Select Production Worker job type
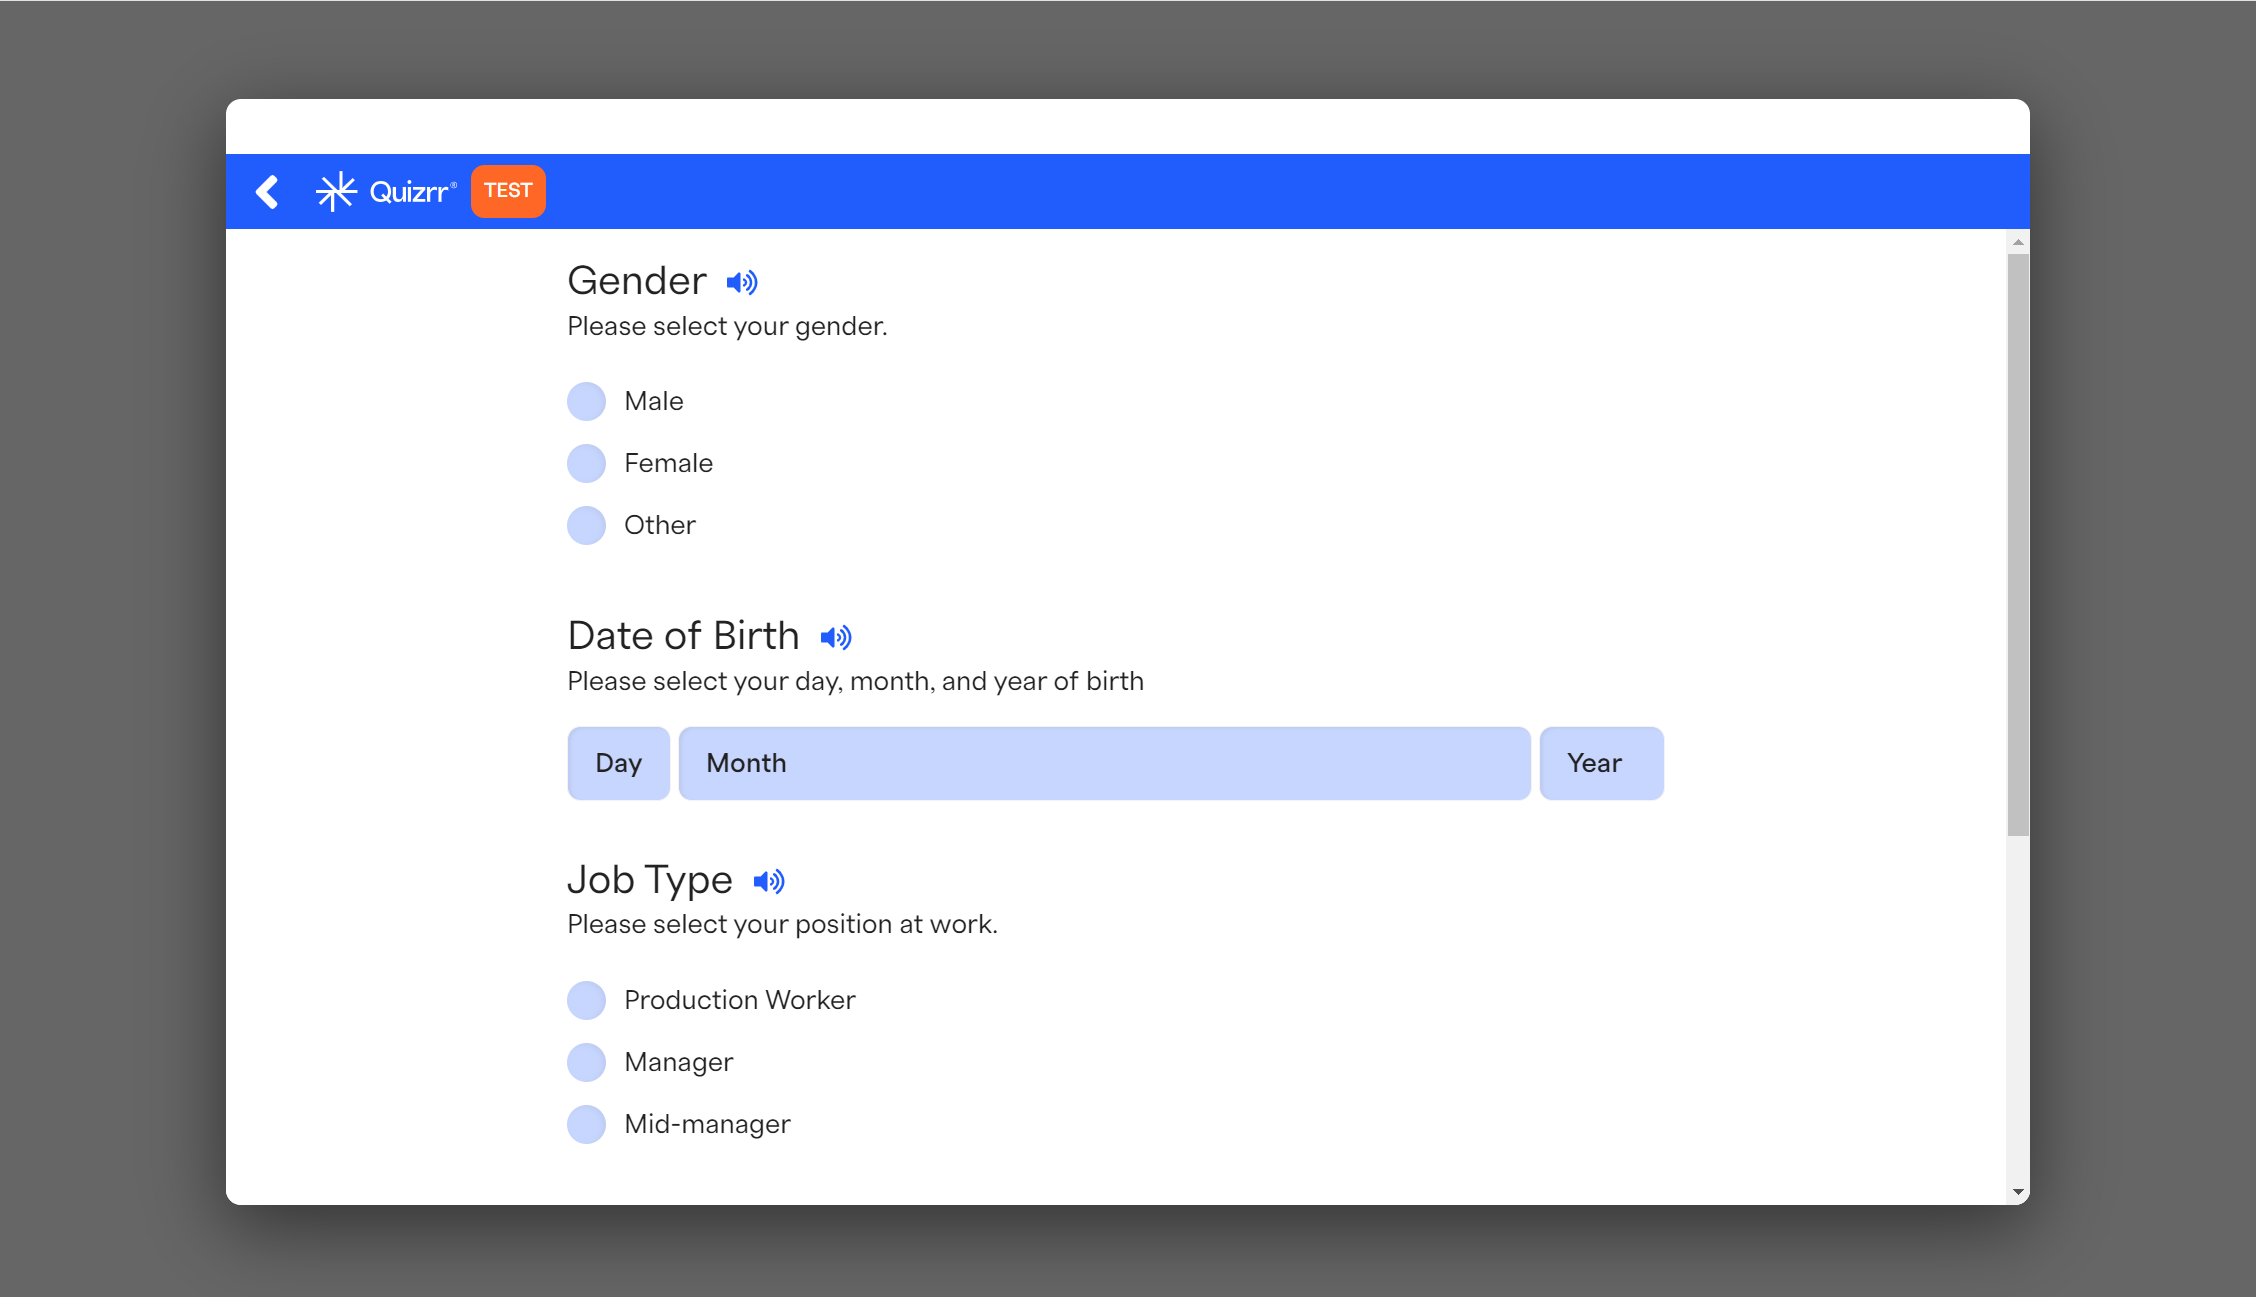The height and width of the screenshot is (1297, 2256). (587, 1000)
